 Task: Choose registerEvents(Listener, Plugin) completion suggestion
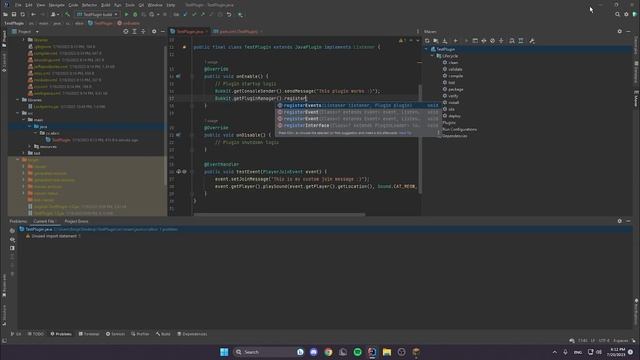tap(358, 105)
